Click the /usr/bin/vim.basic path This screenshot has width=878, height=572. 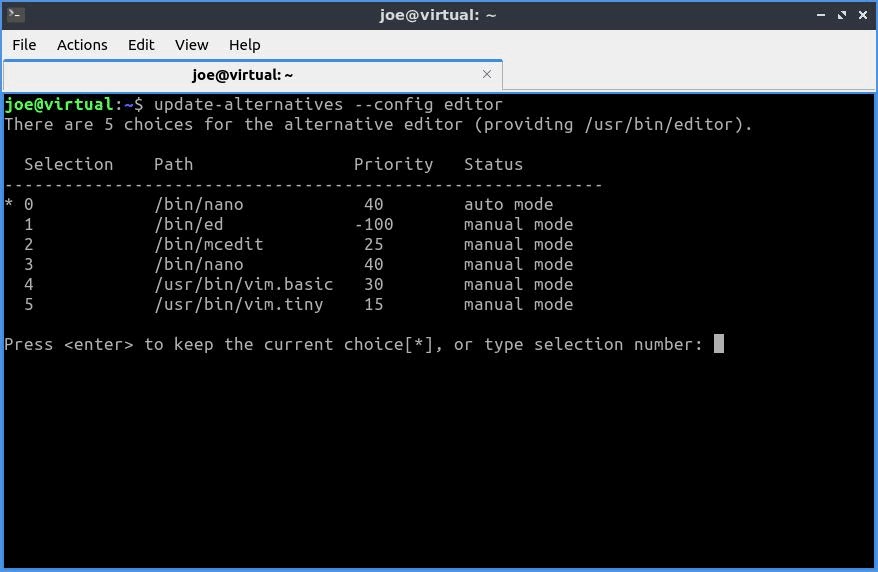[x=244, y=284]
